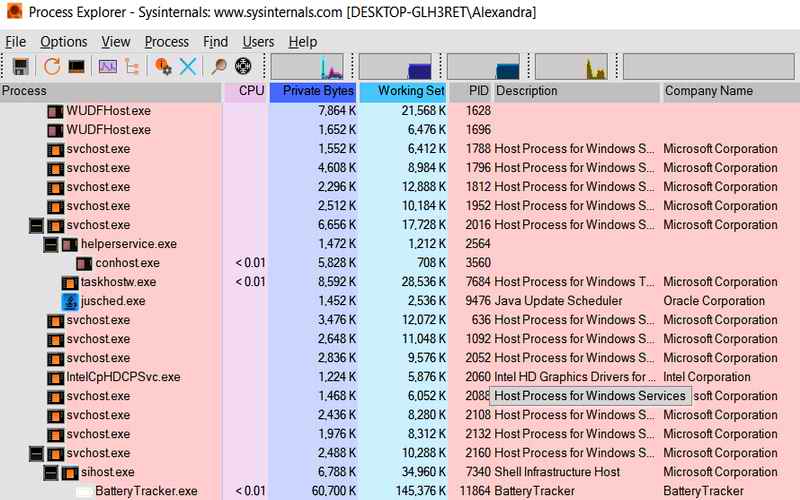Open the Users menu
The image size is (800, 500).
click(258, 42)
